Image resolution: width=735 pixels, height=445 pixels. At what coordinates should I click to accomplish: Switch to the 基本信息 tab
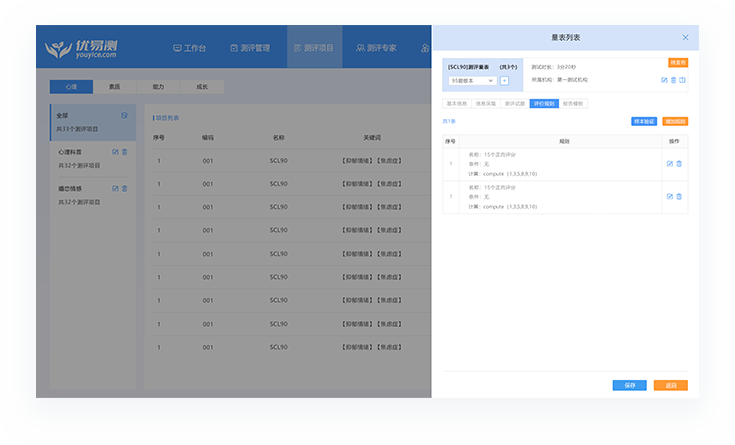[457, 104]
